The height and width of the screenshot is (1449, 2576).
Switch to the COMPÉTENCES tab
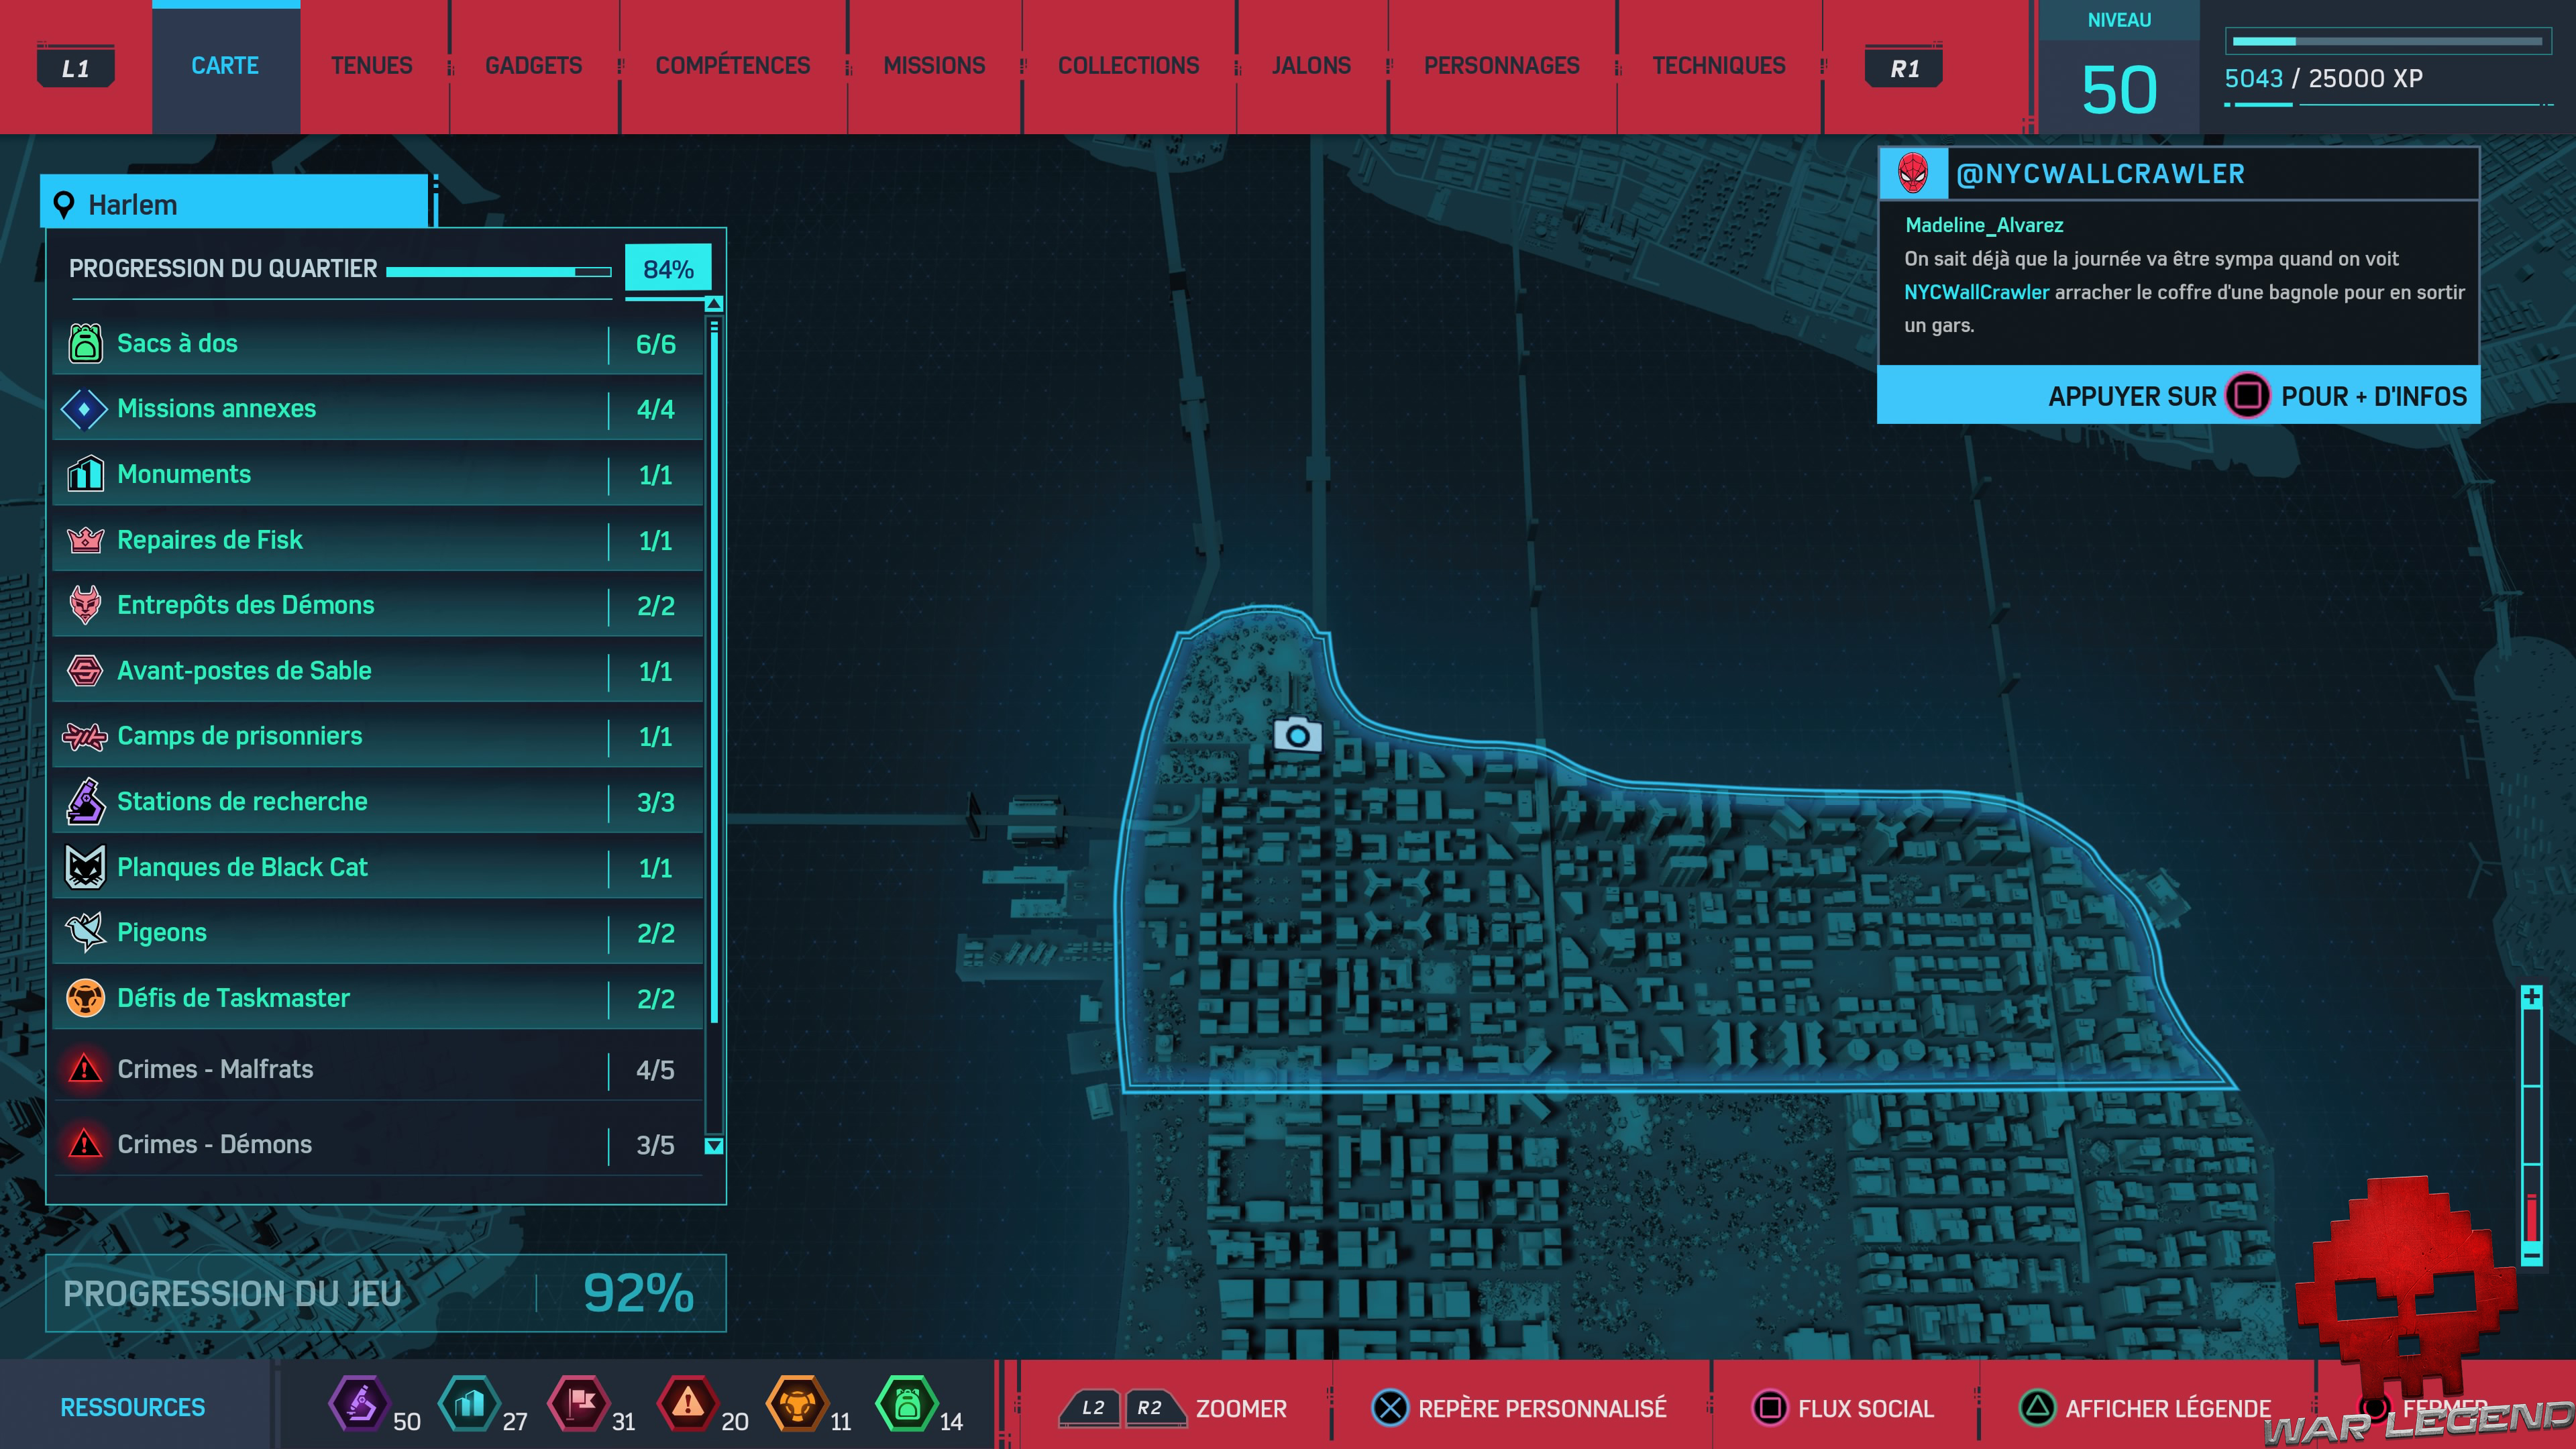[732, 66]
